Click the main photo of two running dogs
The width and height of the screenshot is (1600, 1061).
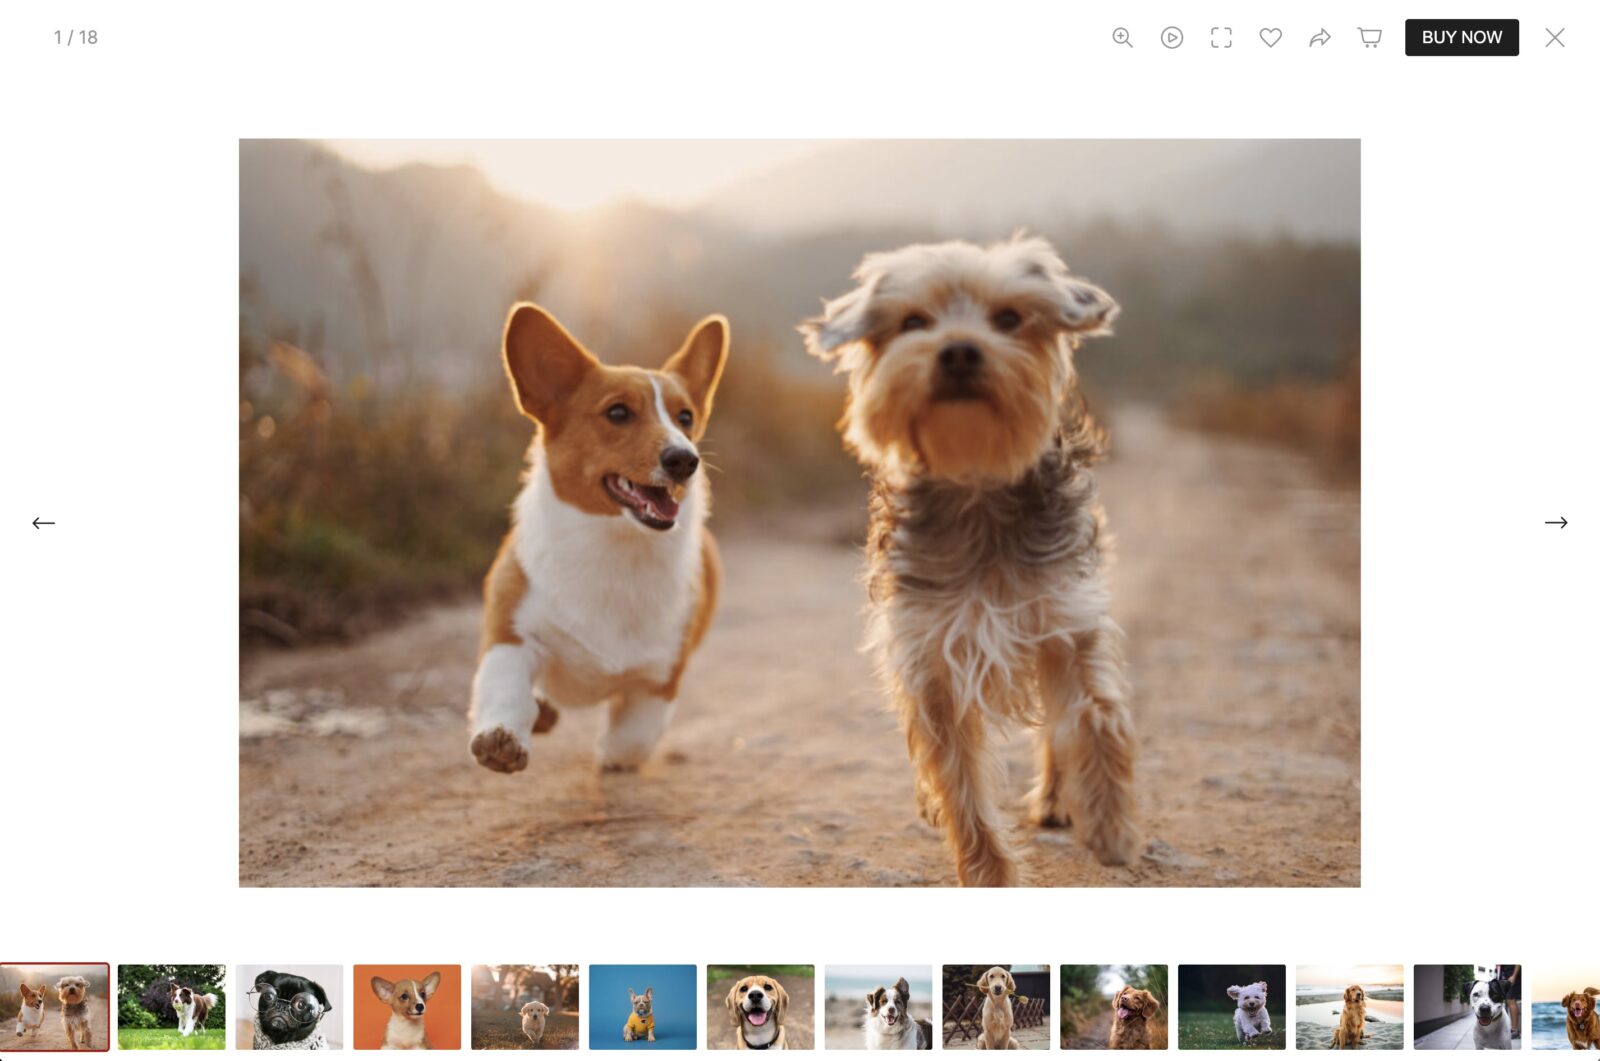[799, 512]
